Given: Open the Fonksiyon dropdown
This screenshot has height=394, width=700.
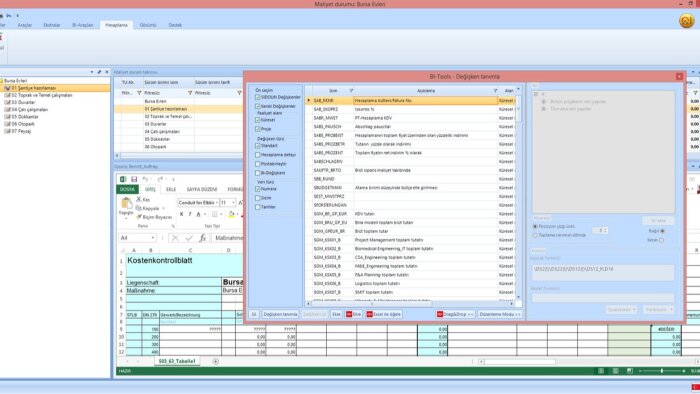Looking at the screenshot, I should [x=658, y=309].
